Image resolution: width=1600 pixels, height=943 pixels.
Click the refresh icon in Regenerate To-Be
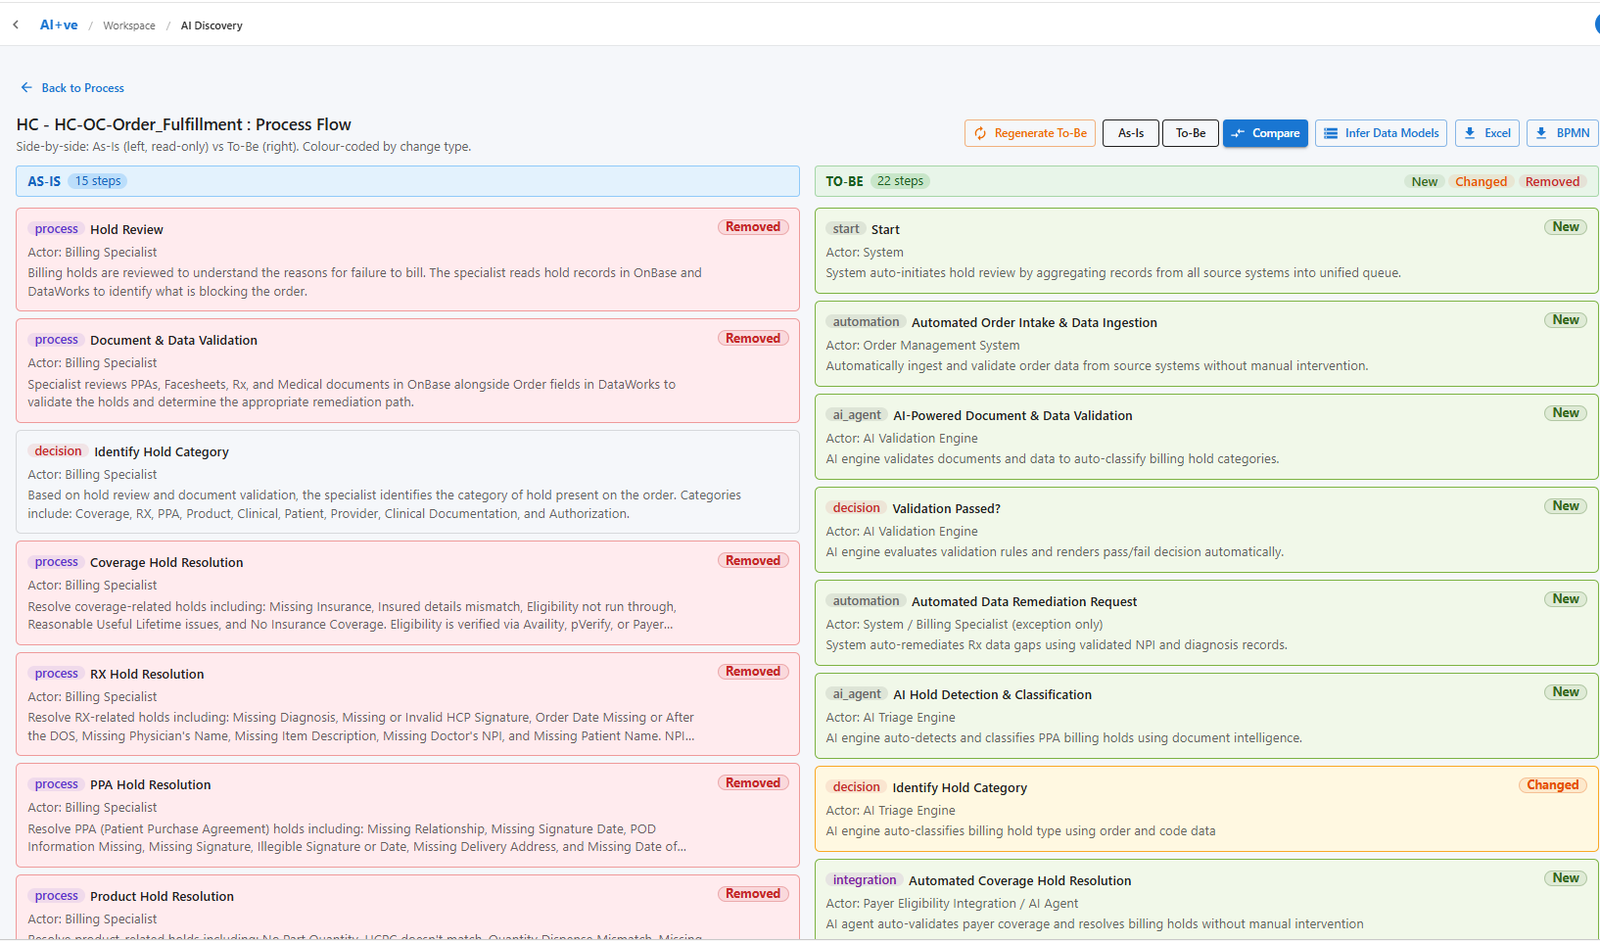[980, 133]
